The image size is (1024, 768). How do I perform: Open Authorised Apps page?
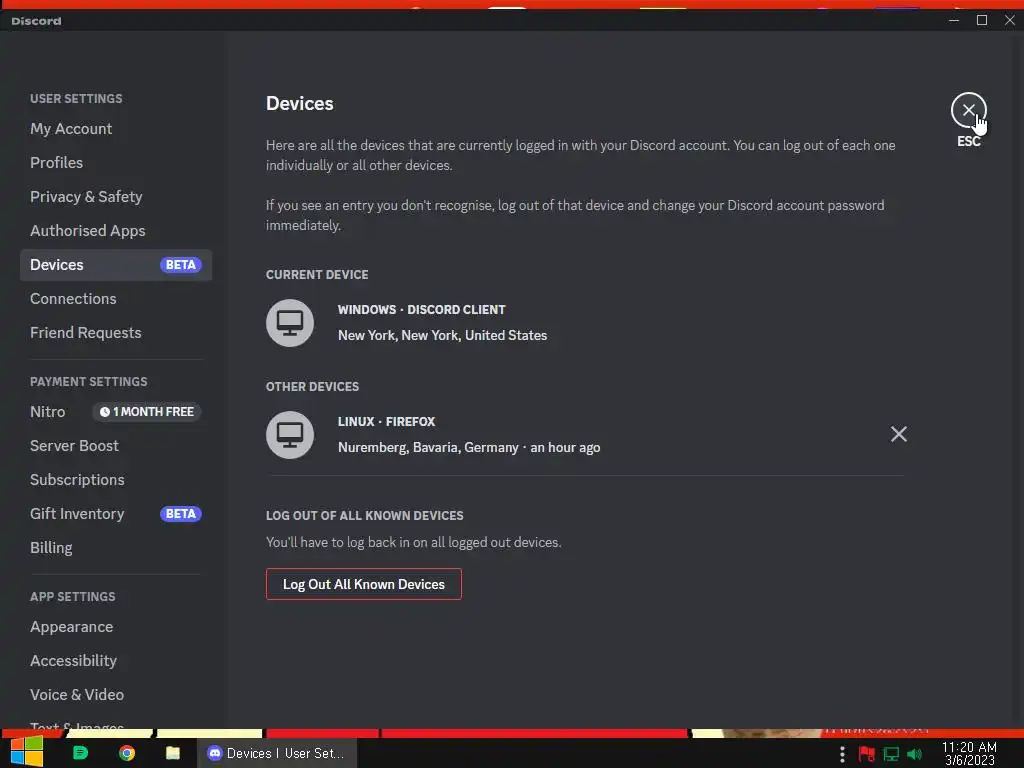(116, 231)
